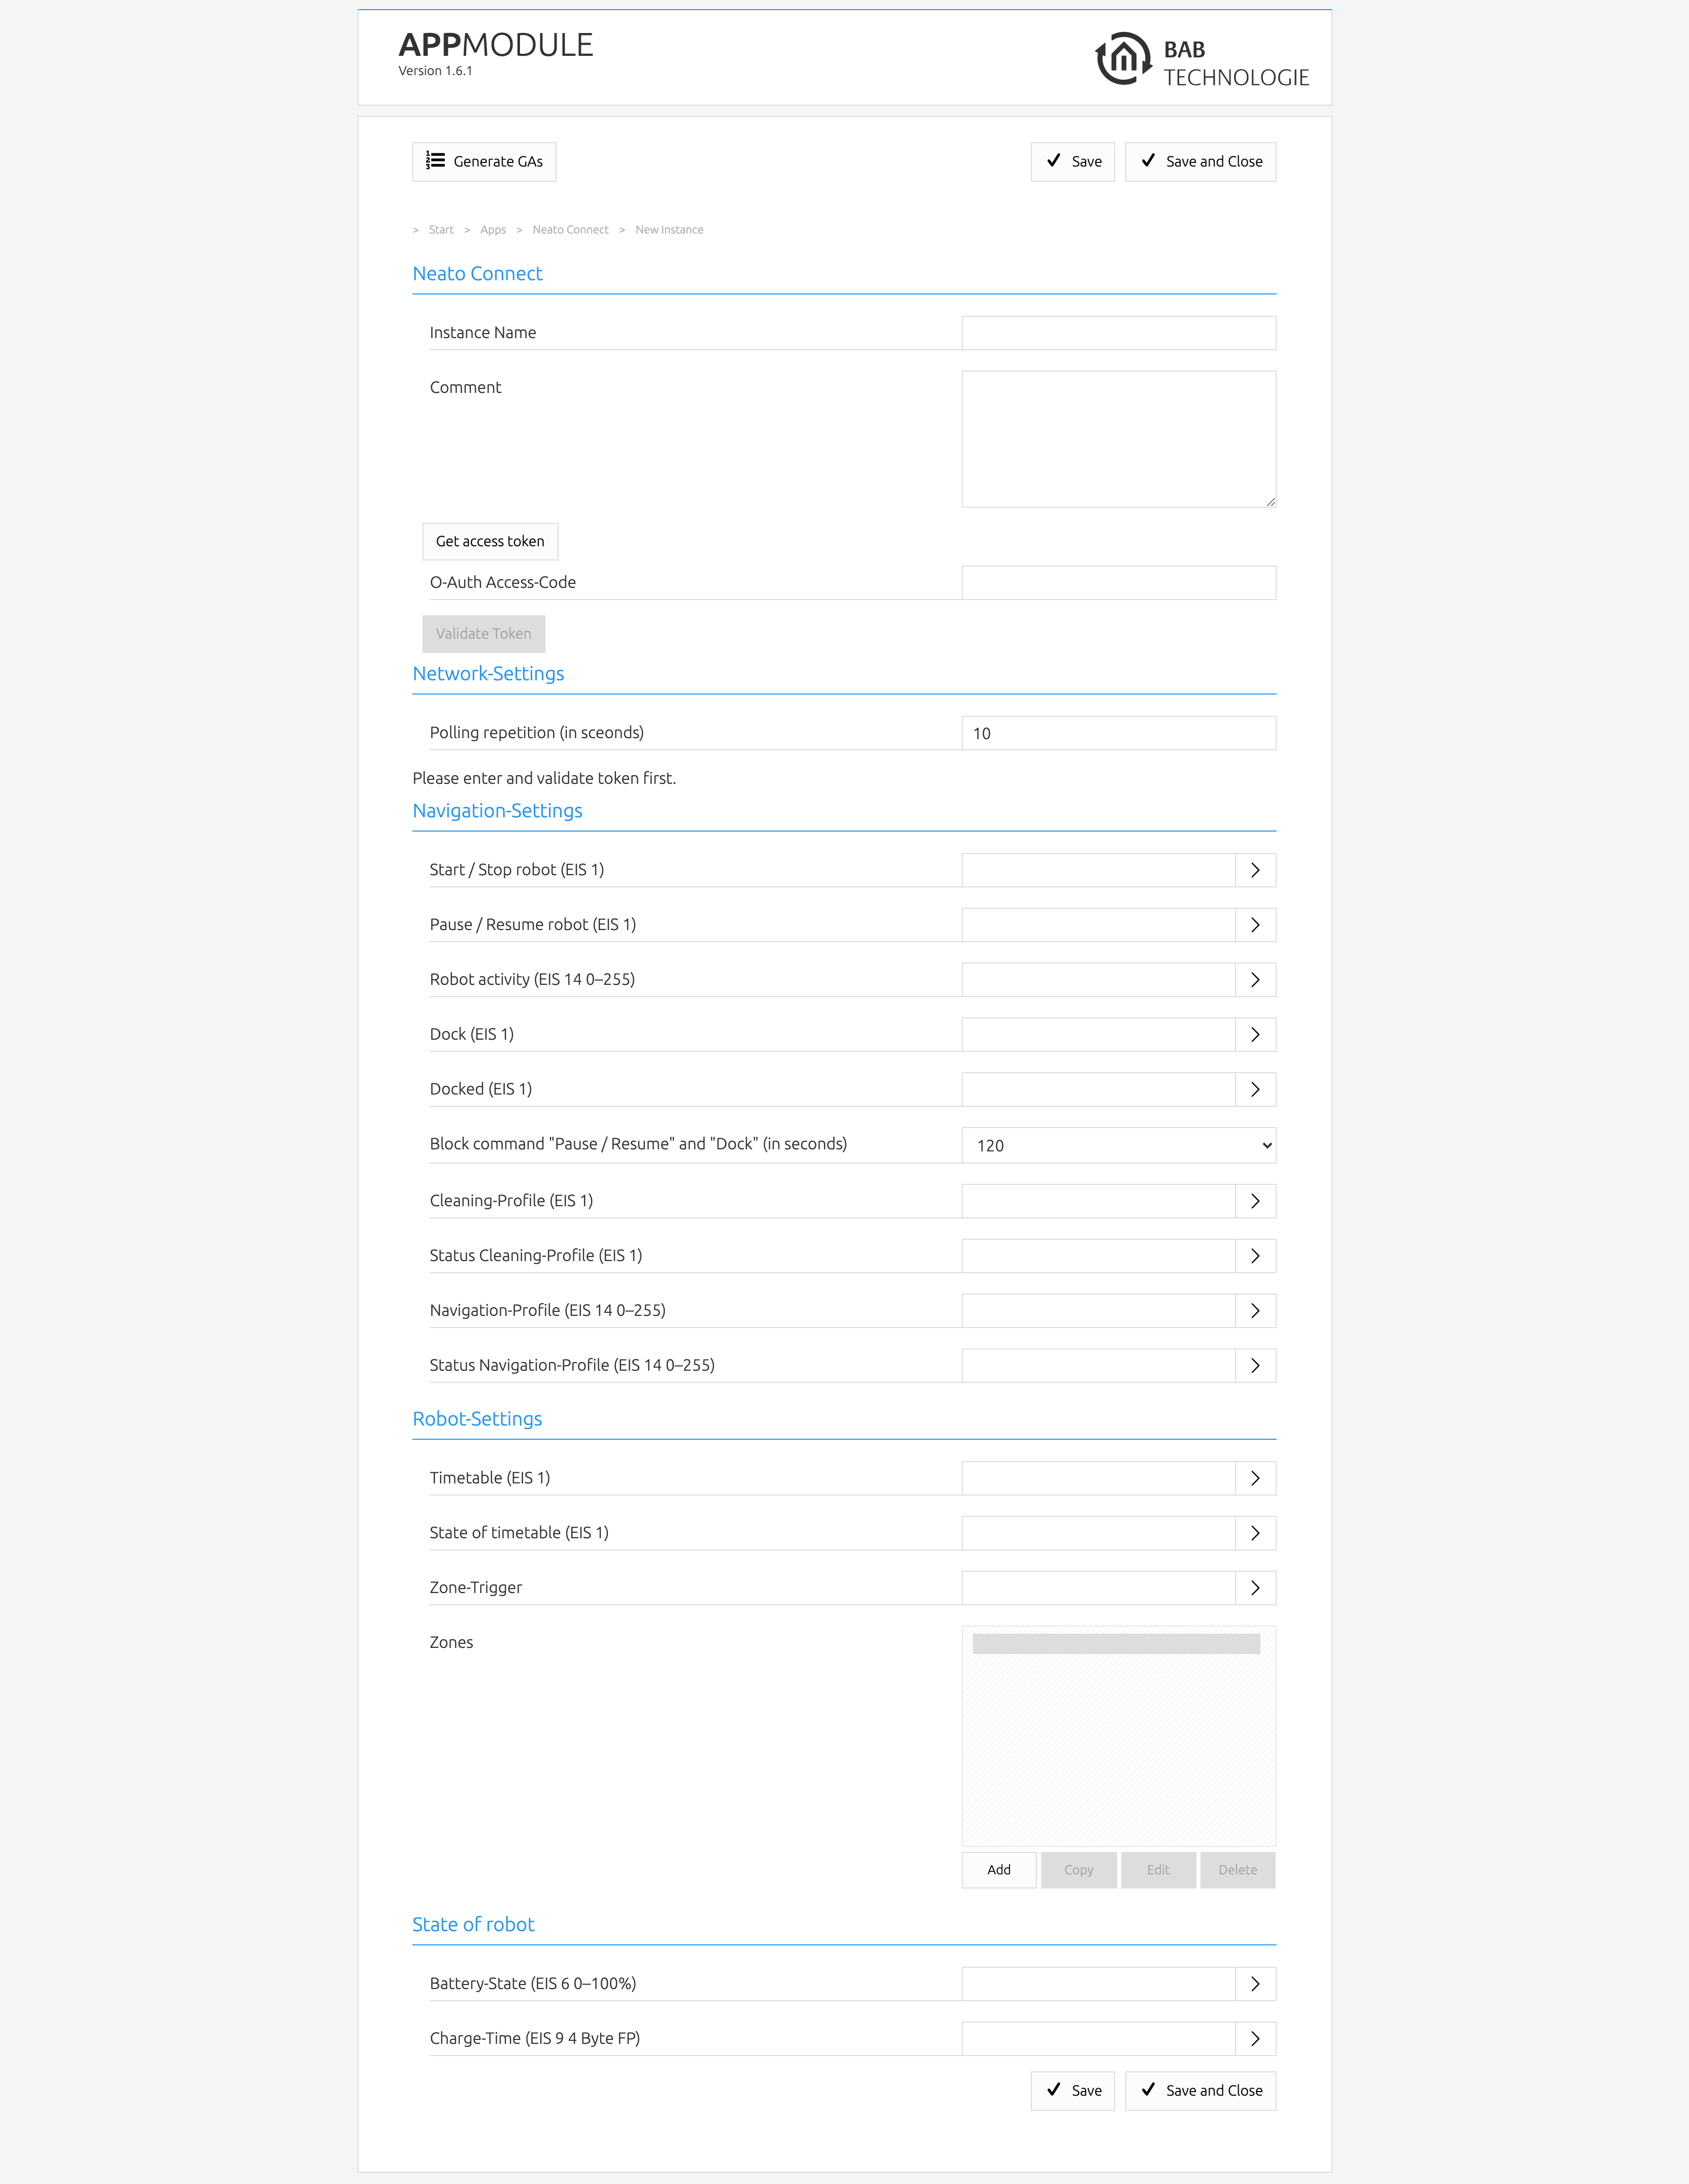Image resolution: width=1689 pixels, height=2184 pixels.
Task: Open address picker for Timetable (EIS 1)
Action: click(1255, 1478)
